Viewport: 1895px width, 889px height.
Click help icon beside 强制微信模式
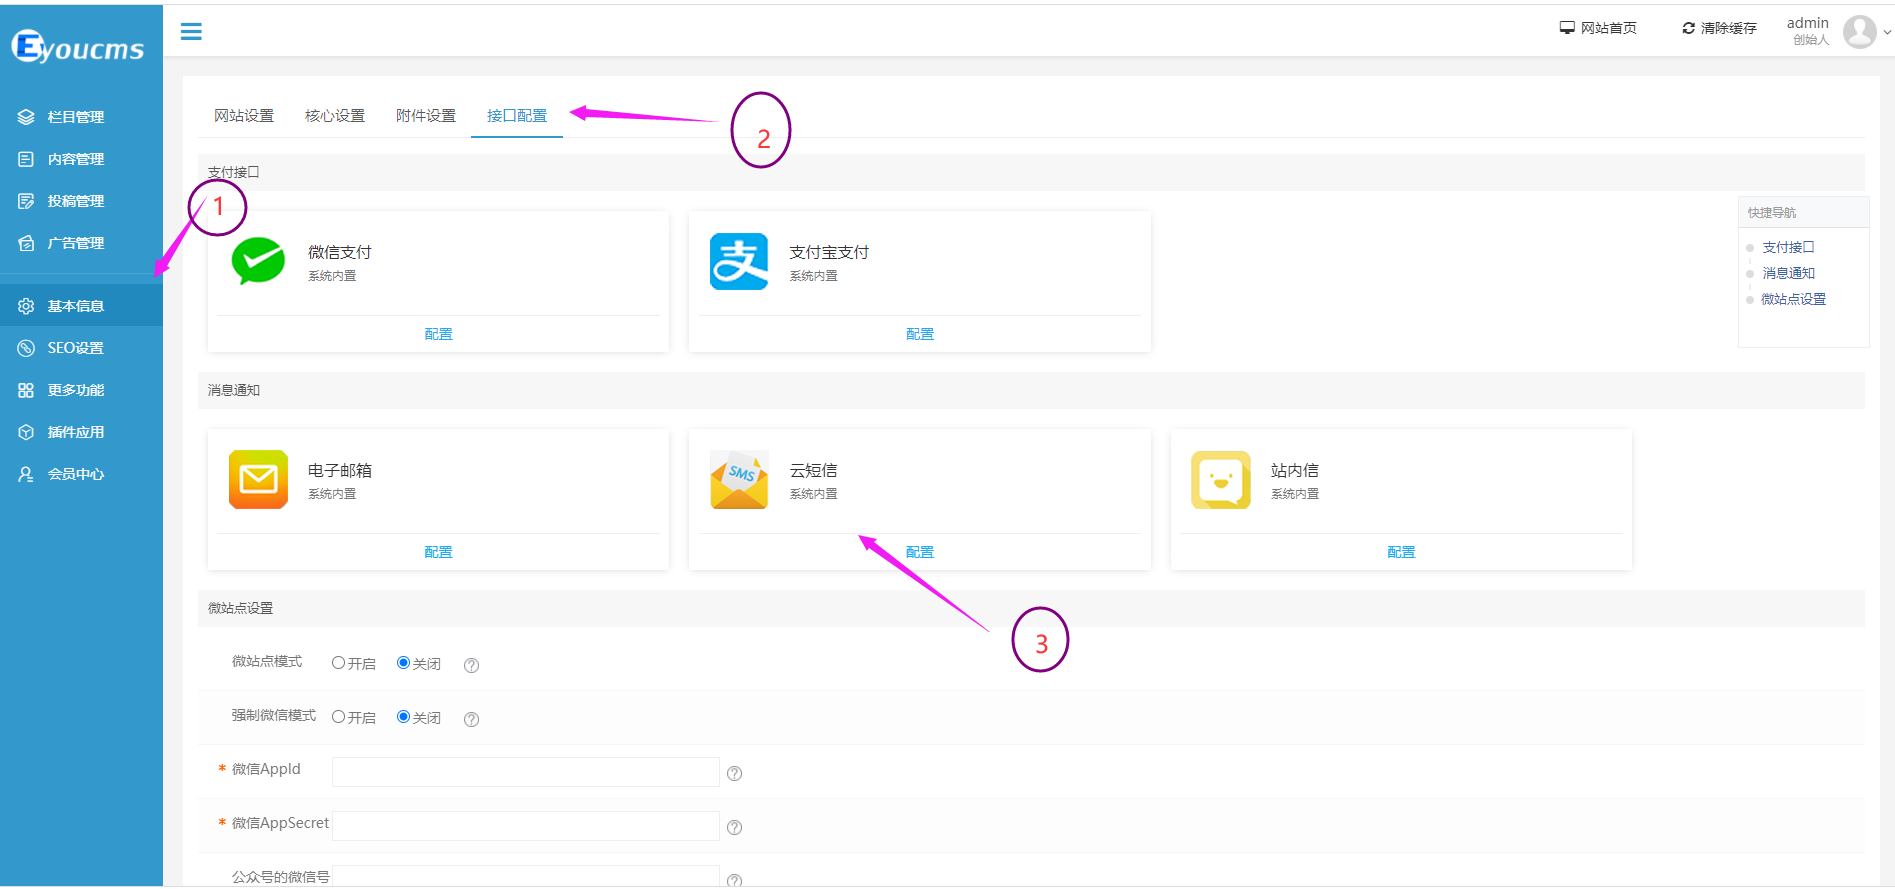click(472, 719)
